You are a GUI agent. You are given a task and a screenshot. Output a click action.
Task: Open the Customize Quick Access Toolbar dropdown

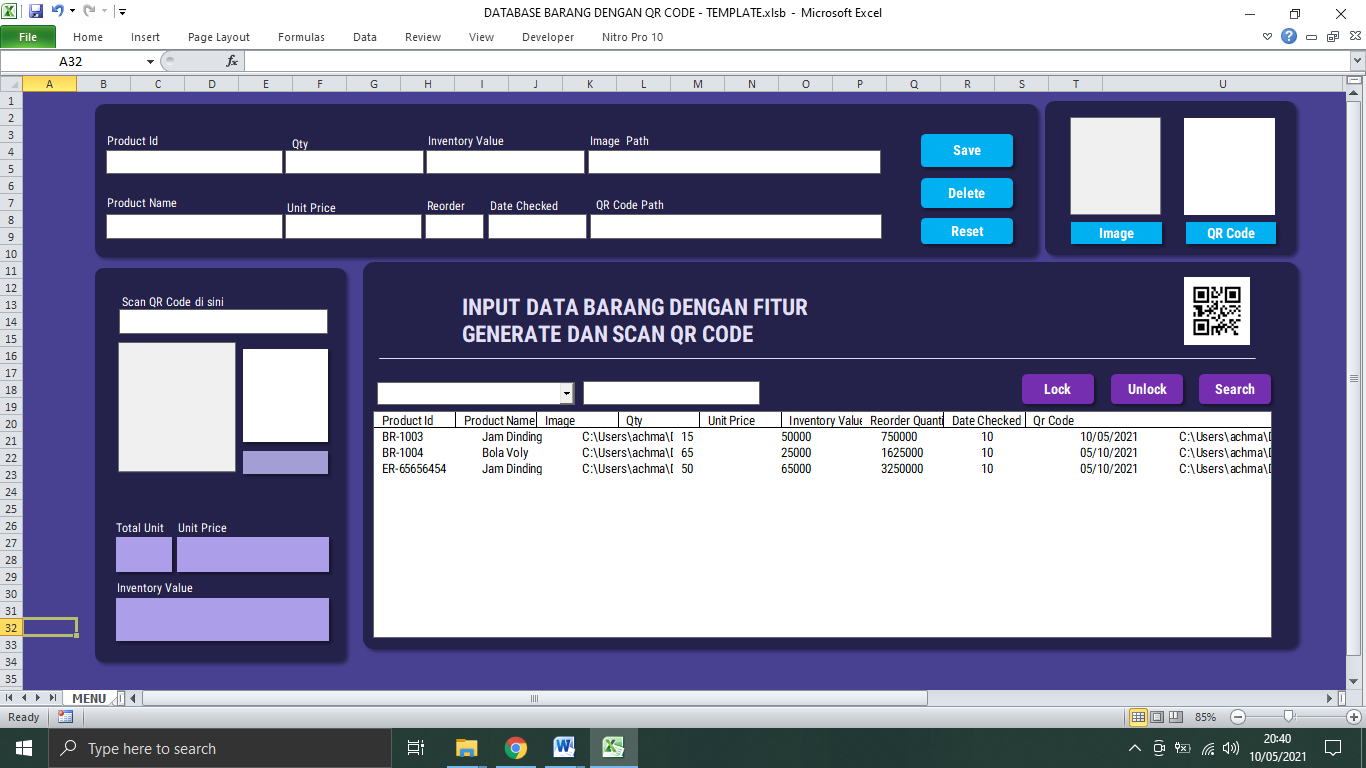pyautogui.click(x=122, y=9)
